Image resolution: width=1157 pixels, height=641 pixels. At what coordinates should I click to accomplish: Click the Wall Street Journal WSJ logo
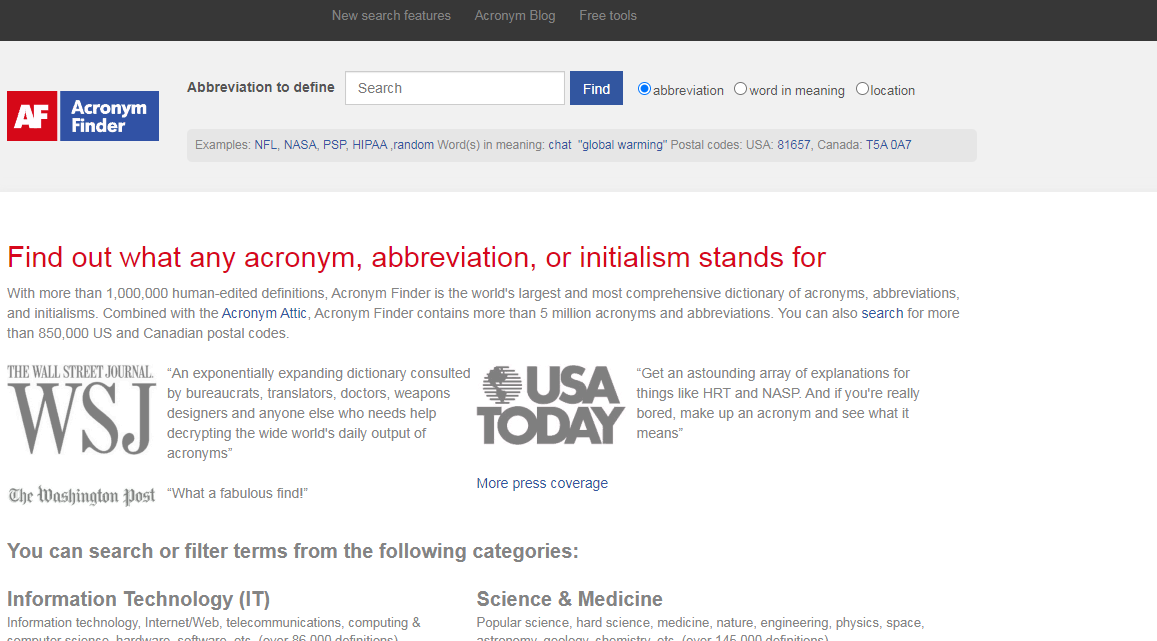(x=81, y=409)
